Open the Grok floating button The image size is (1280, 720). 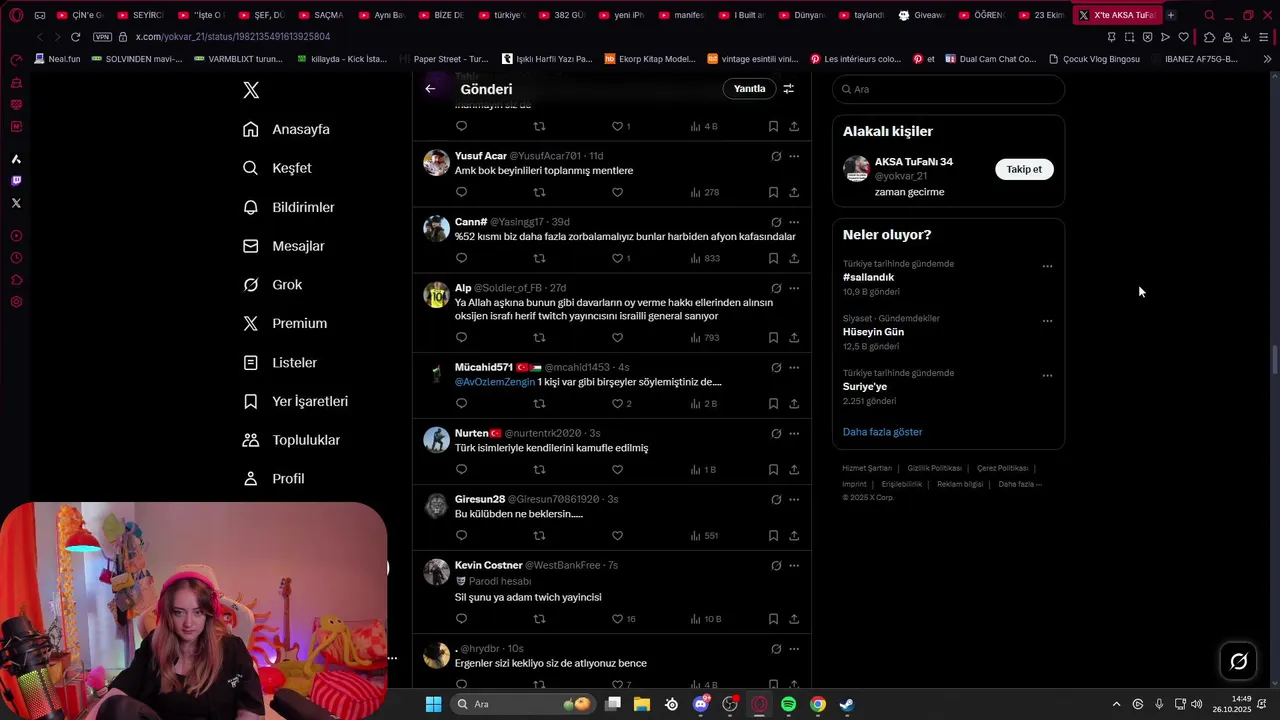[x=1238, y=661]
